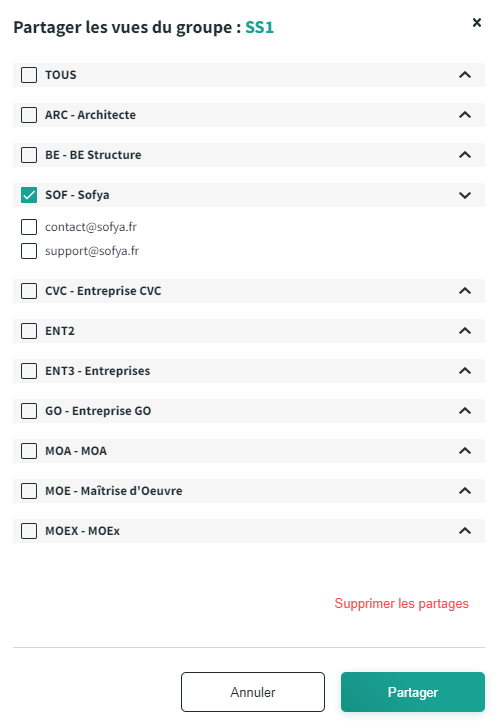Tick the support@sofya.fr checkbox
The height and width of the screenshot is (725, 497).
(x=29, y=251)
